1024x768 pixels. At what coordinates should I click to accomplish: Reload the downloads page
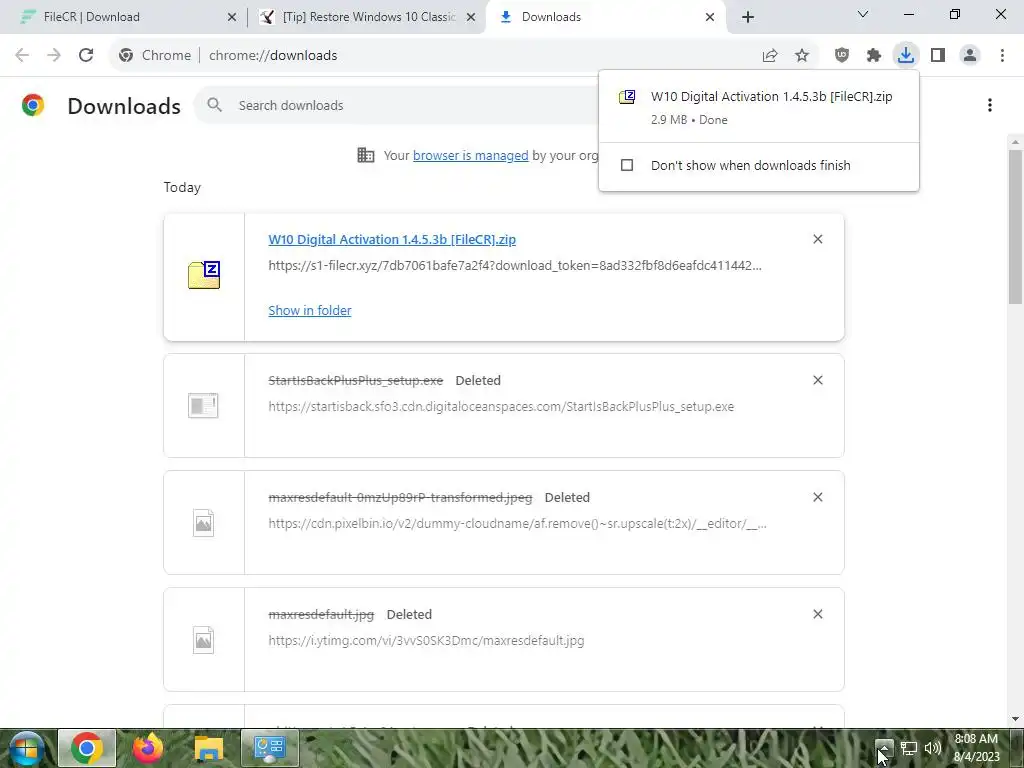86,55
